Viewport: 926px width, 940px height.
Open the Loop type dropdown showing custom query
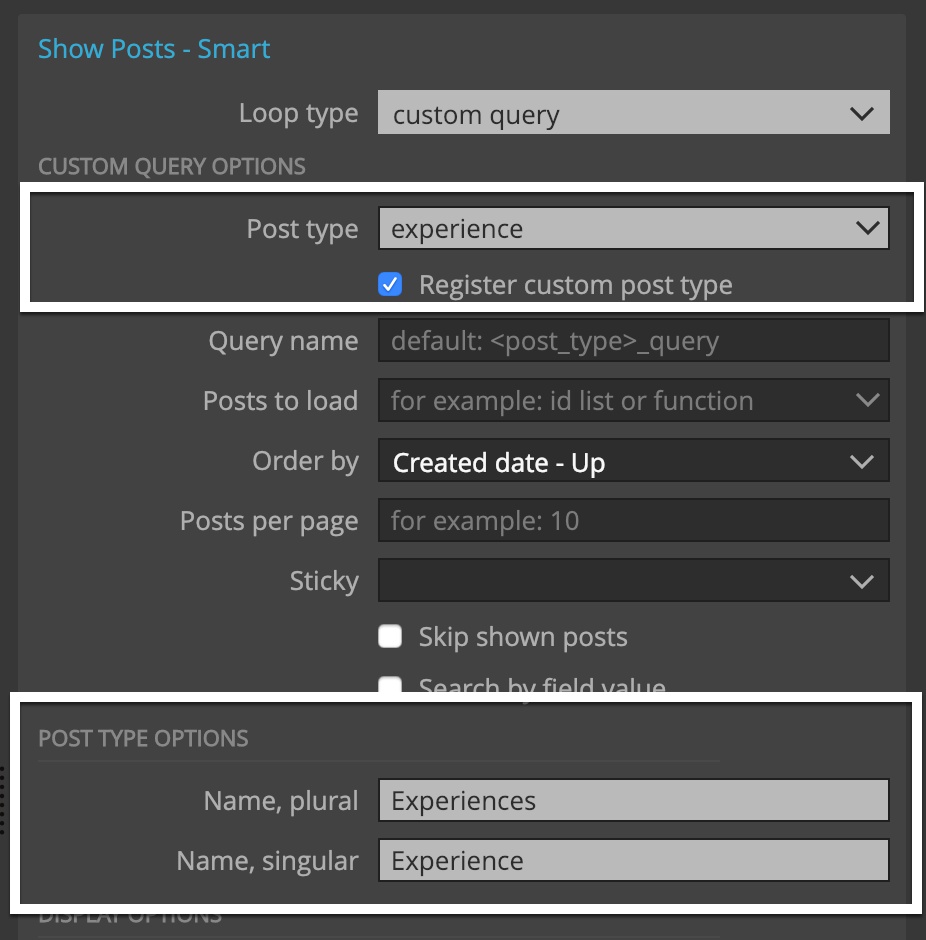pyautogui.click(x=634, y=113)
